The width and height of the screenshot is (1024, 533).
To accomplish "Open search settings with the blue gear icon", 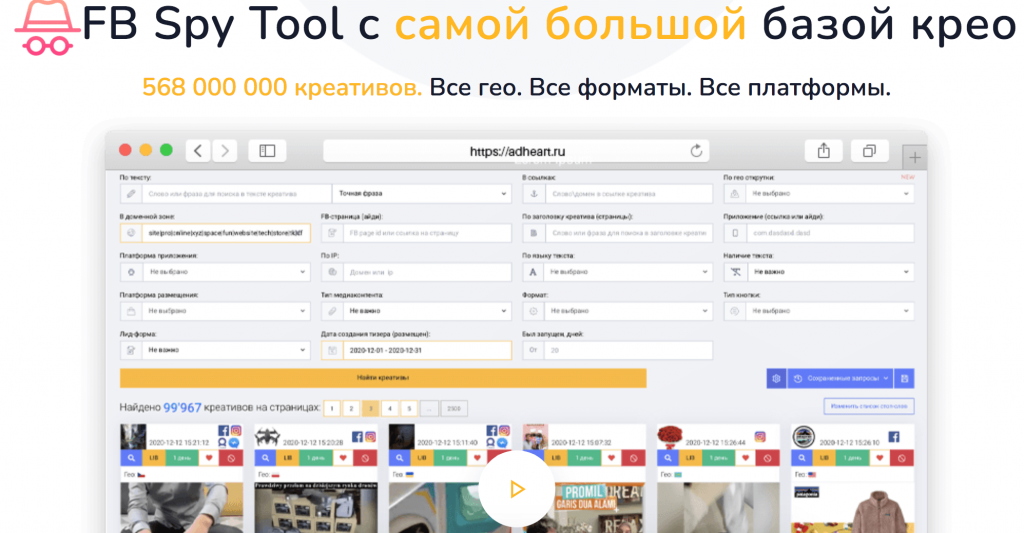I will point(776,378).
